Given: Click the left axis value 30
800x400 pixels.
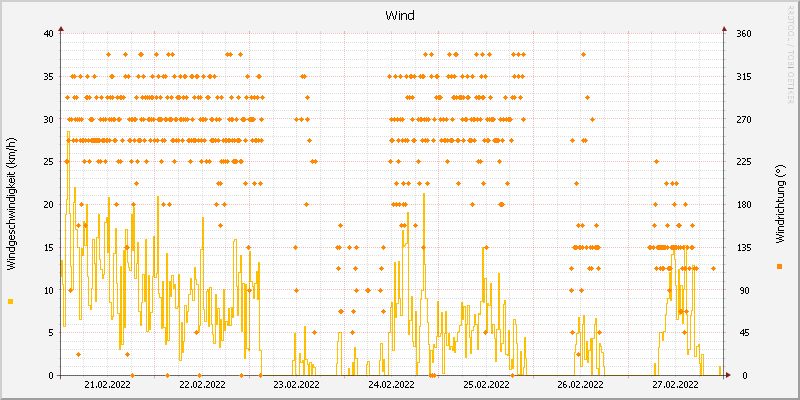Looking at the screenshot, I should (x=48, y=119).
